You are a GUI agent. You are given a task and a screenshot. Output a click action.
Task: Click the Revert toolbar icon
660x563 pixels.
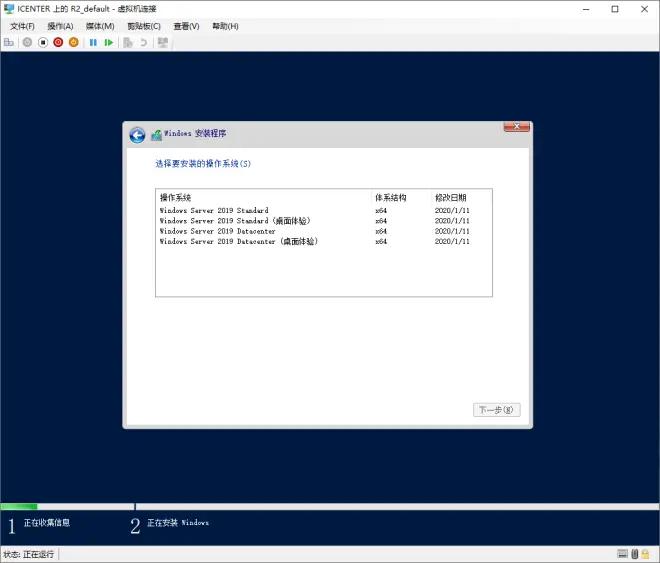click(144, 42)
